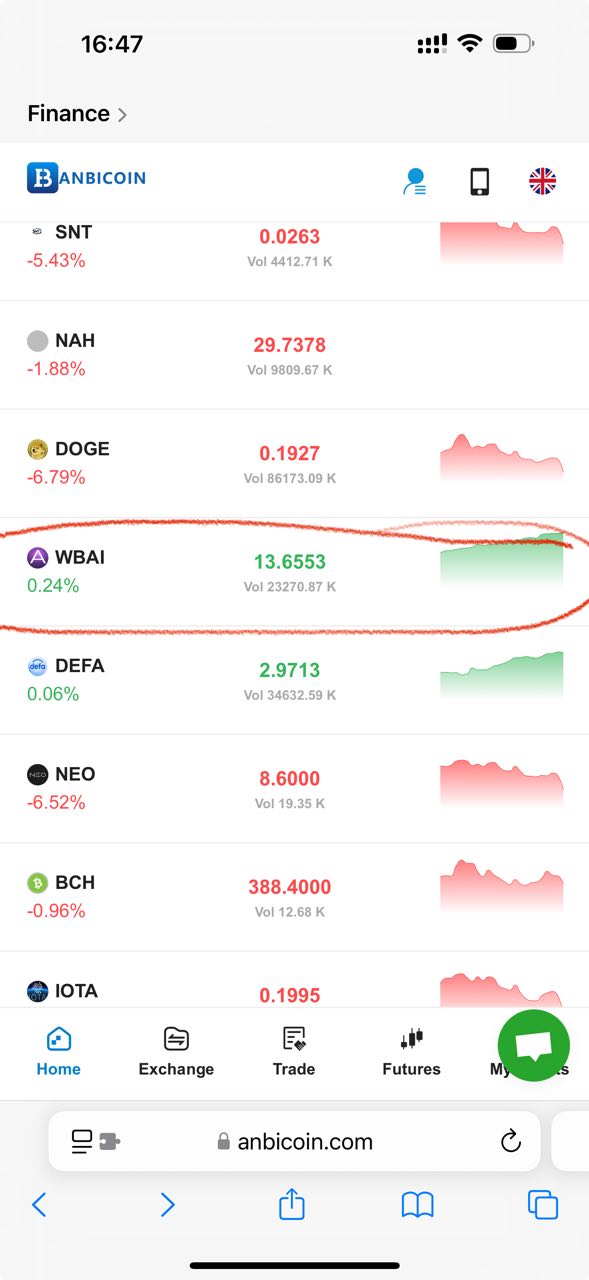
Task: Go back with Safari back arrow
Action: click(39, 1205)
